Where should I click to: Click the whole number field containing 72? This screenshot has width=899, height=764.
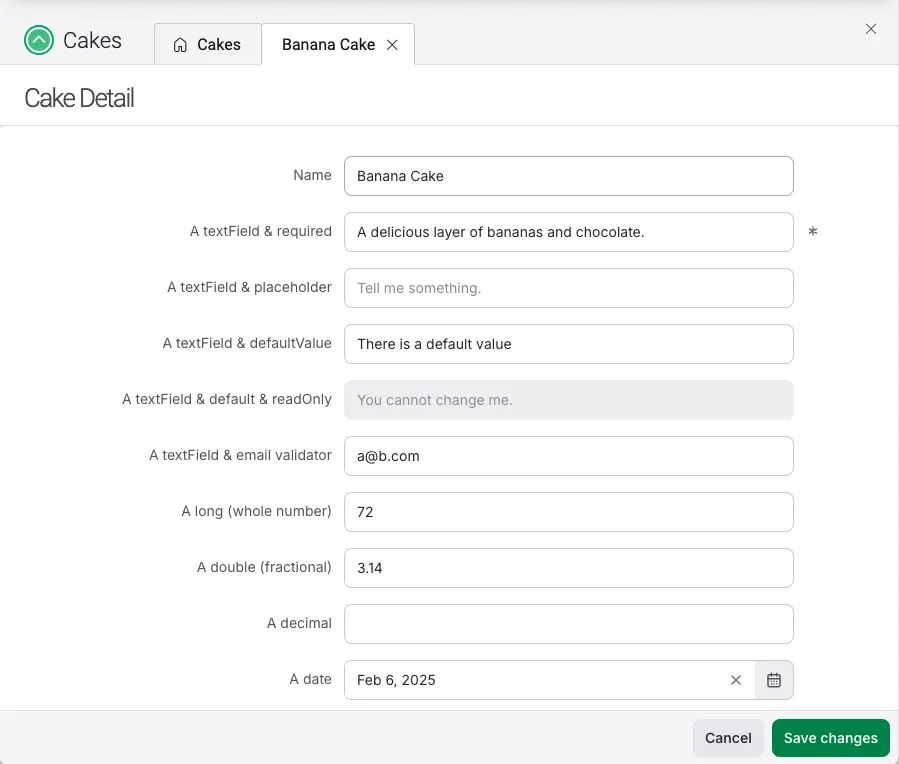pos(568,512)
